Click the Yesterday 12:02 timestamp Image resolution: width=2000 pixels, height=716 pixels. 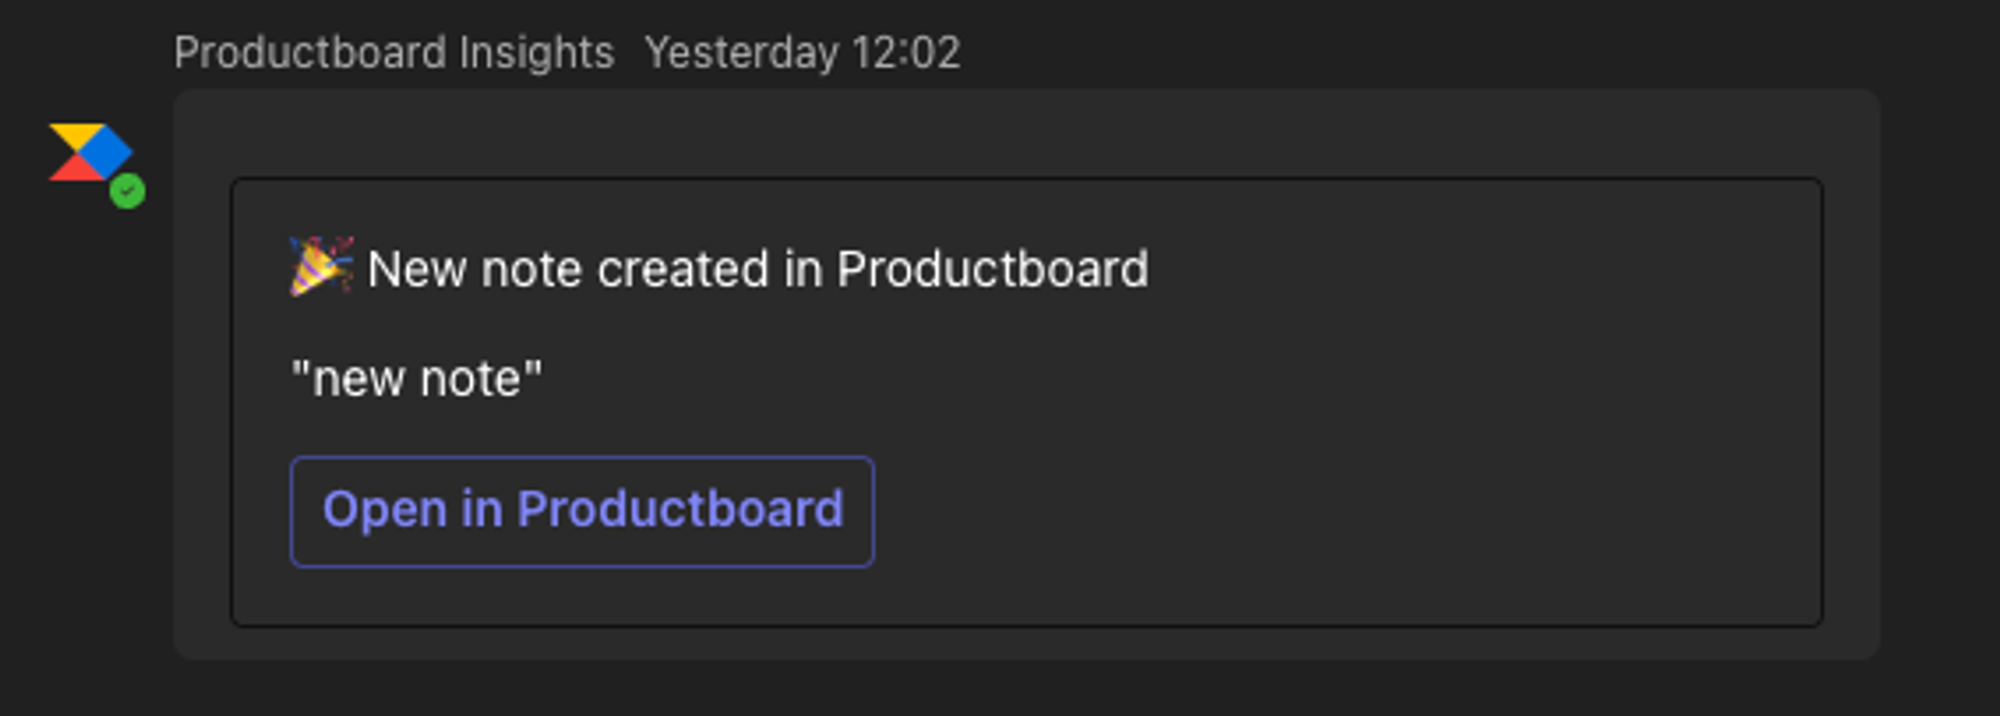click(x=802, y=52)
